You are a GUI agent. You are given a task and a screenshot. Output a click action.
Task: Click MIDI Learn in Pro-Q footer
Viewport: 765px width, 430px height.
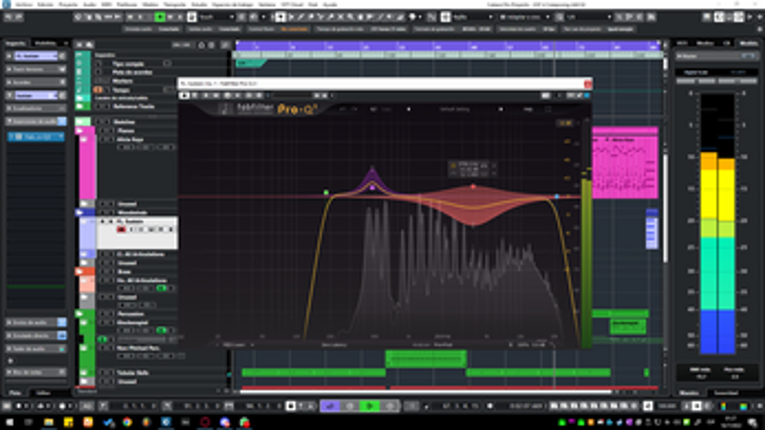tap(234, 345)
